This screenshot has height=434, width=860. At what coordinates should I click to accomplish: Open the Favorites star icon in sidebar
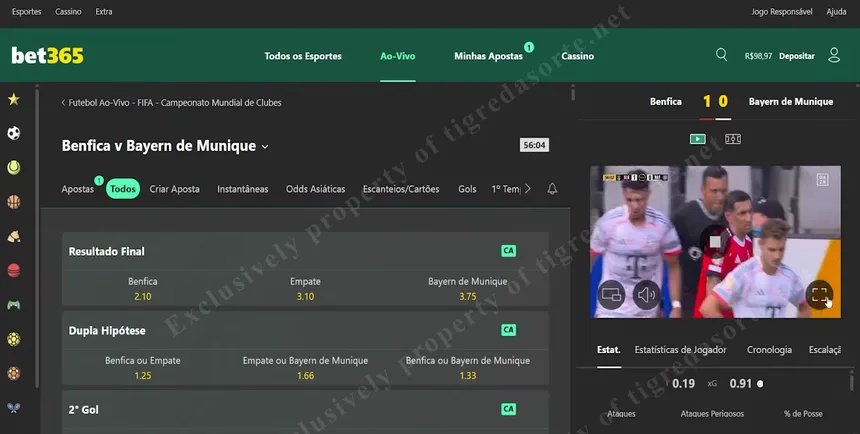14,99
